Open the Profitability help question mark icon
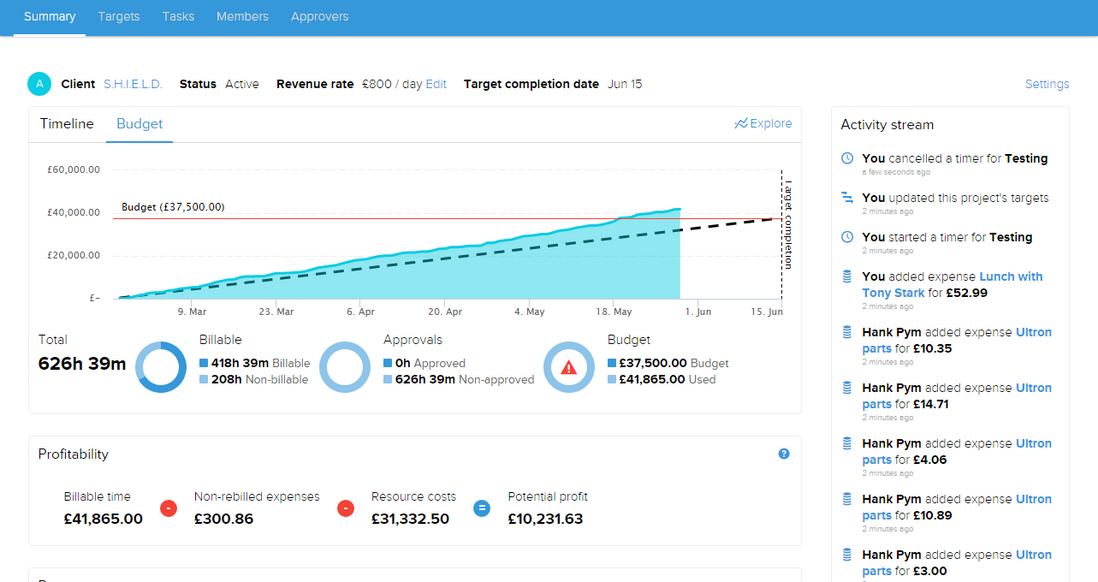 [x=784, y=453]
